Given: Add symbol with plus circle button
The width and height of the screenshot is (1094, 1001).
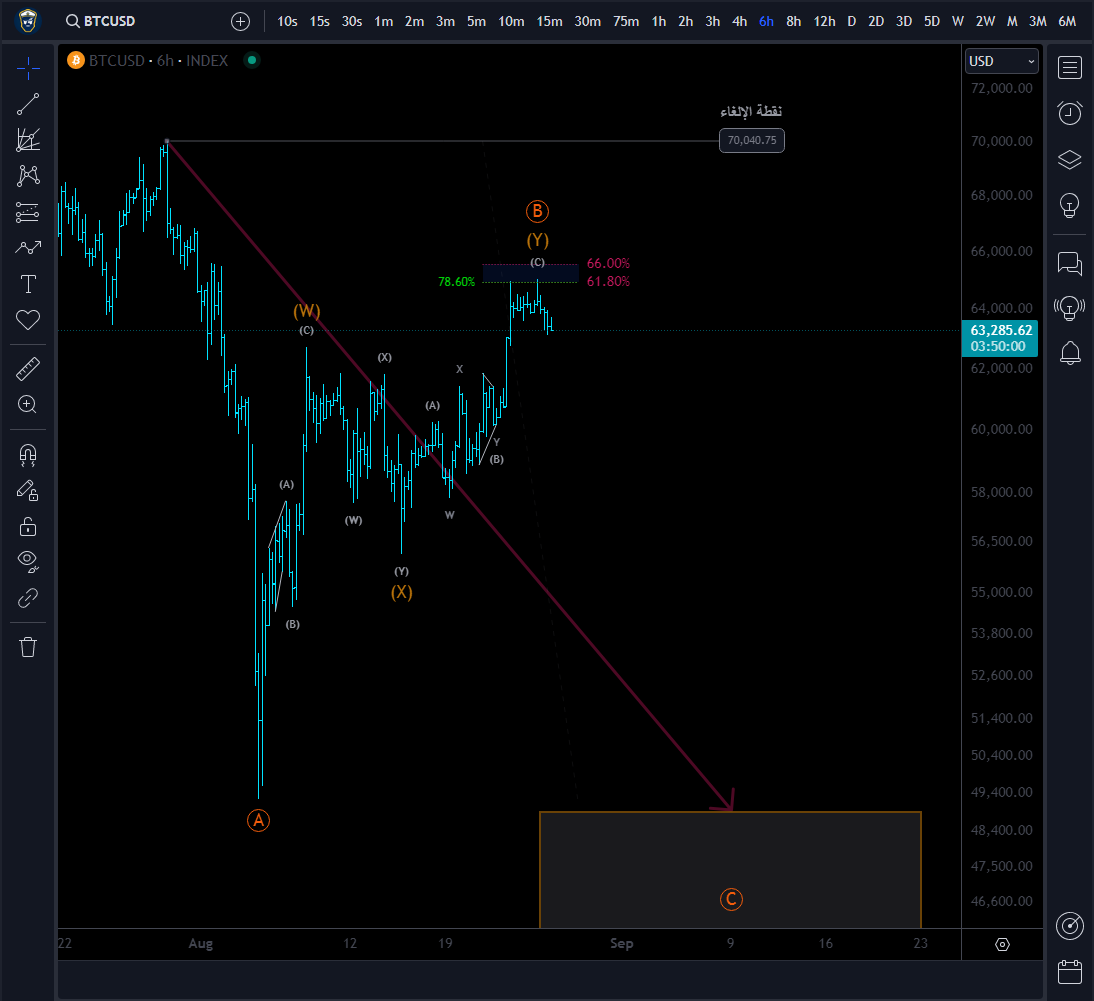Looking at the screenshot, I should pyautogui.click(x=240, y=22).
